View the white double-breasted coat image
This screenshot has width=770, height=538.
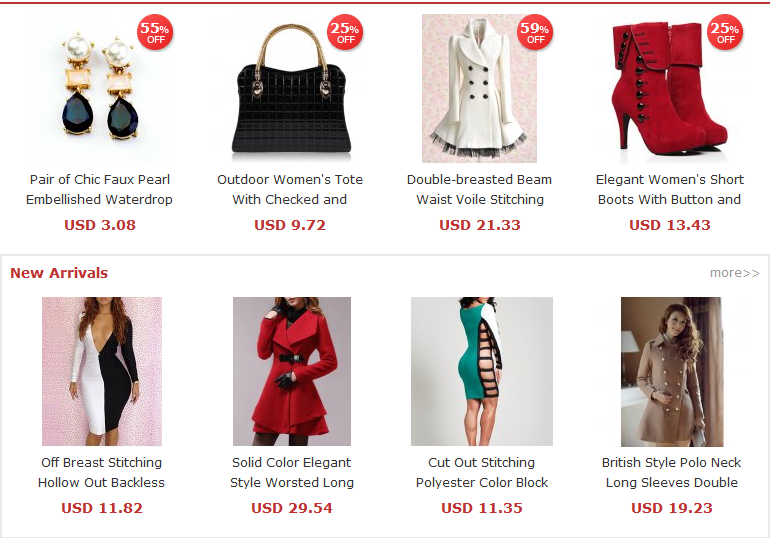479,88
